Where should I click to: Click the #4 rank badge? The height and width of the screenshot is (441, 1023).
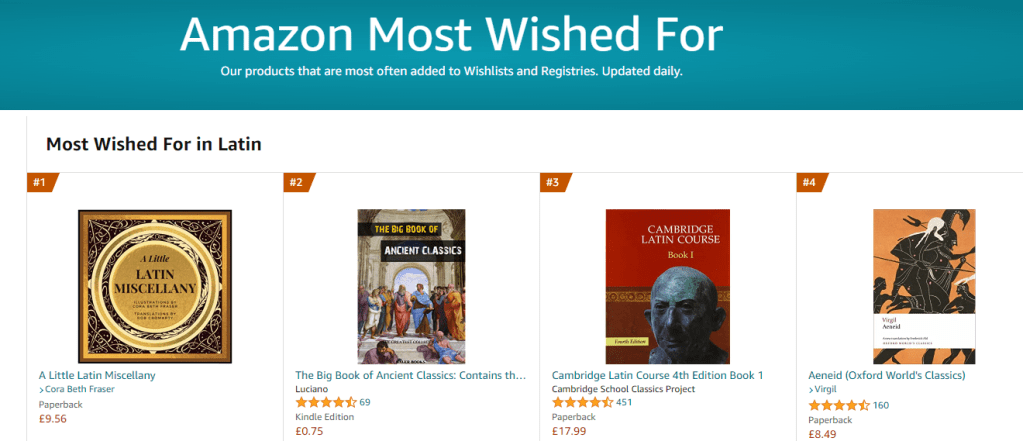[x=810, y=182]
